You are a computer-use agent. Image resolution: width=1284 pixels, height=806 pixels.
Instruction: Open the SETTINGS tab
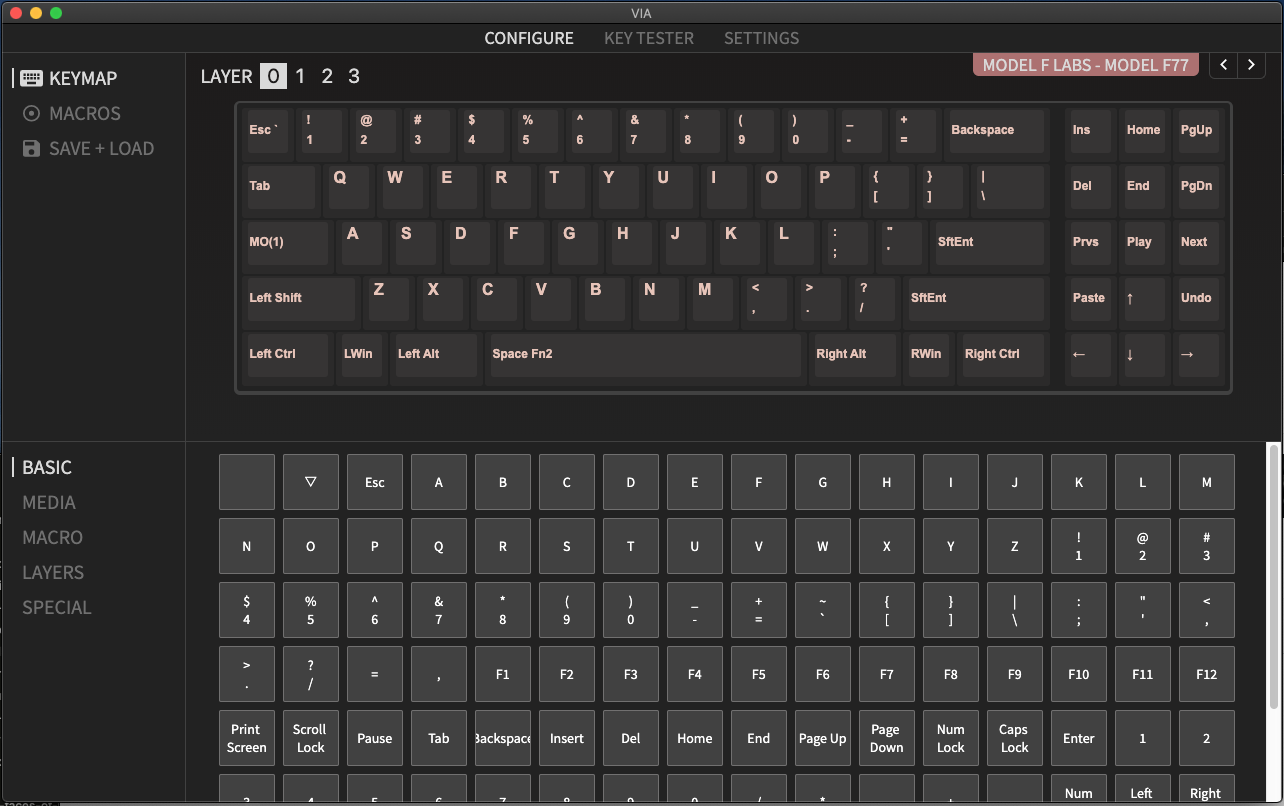click(761, 38)
